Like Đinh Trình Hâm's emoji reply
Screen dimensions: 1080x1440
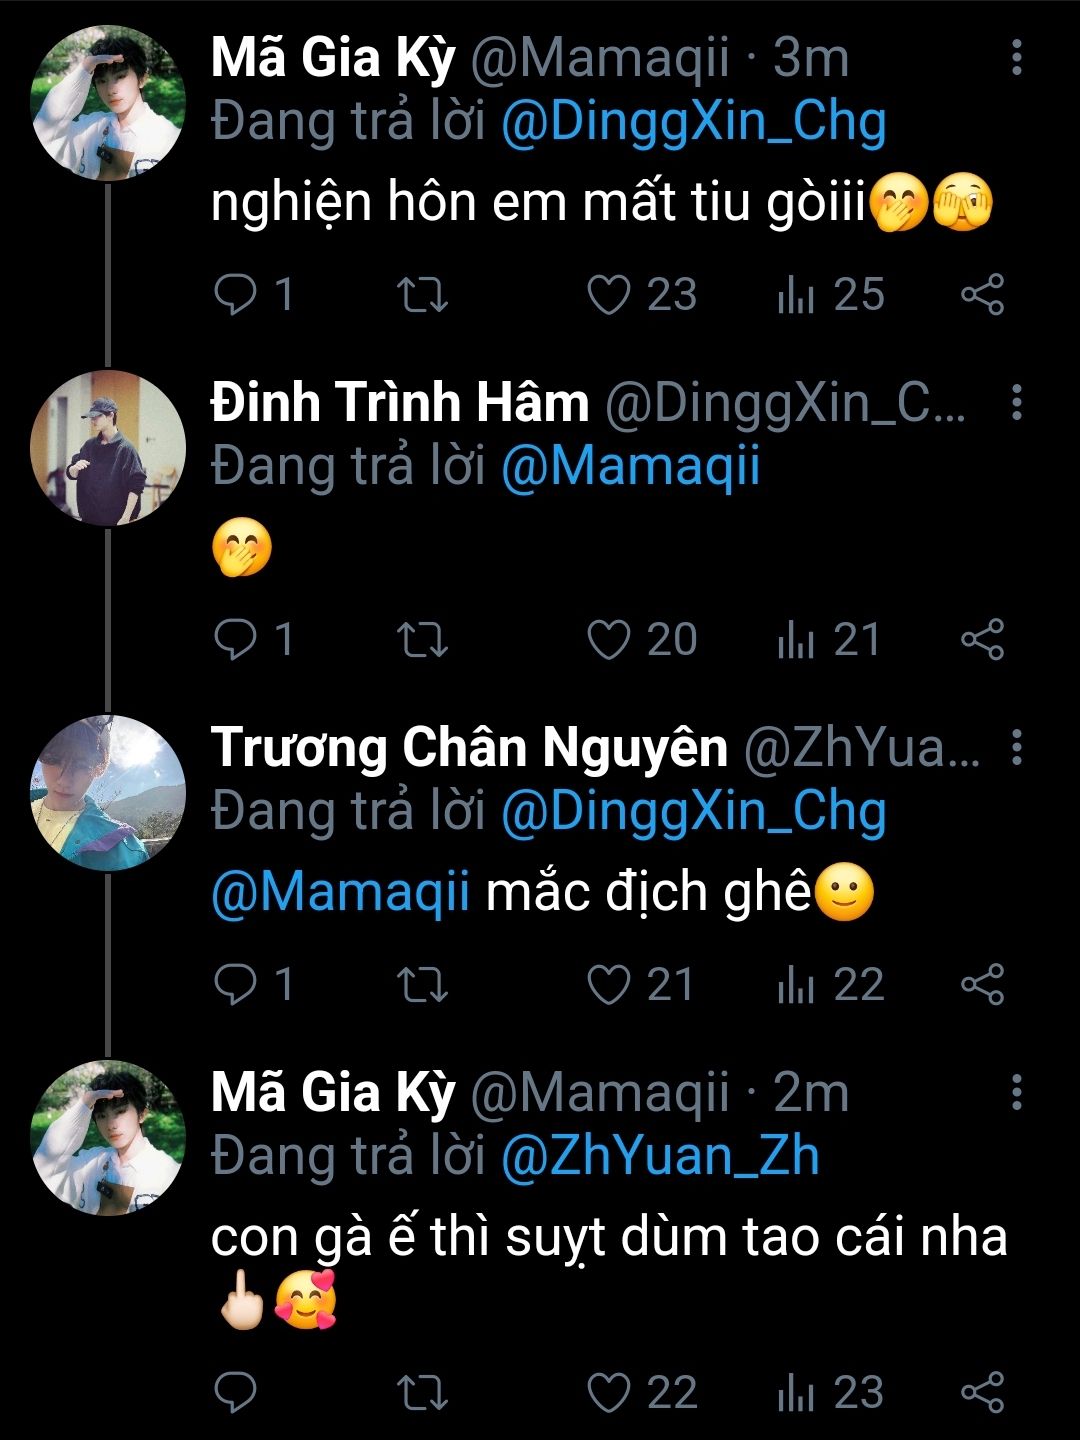coord(608,640)
